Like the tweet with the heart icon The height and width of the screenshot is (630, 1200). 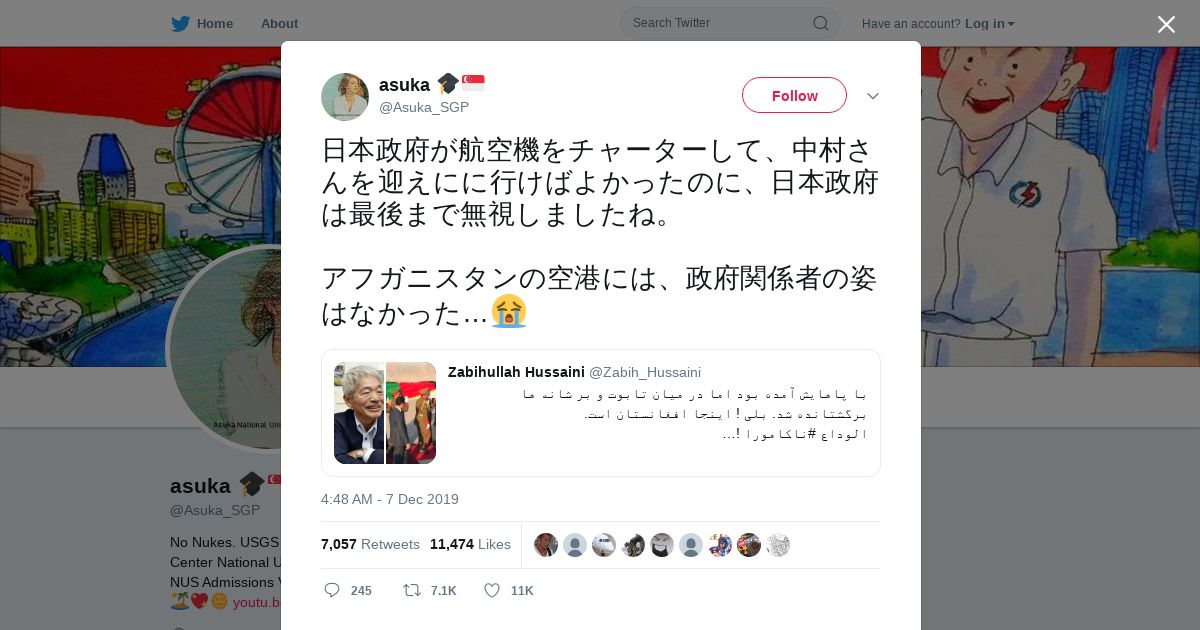coord(492,590)
